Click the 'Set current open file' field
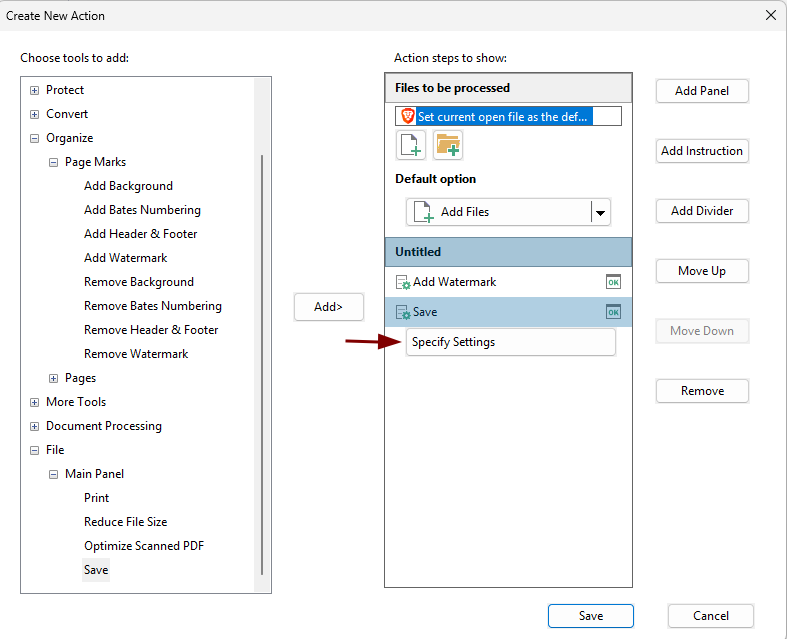The image size is (787, 639). pyautogui.click(x=508, y=116)
